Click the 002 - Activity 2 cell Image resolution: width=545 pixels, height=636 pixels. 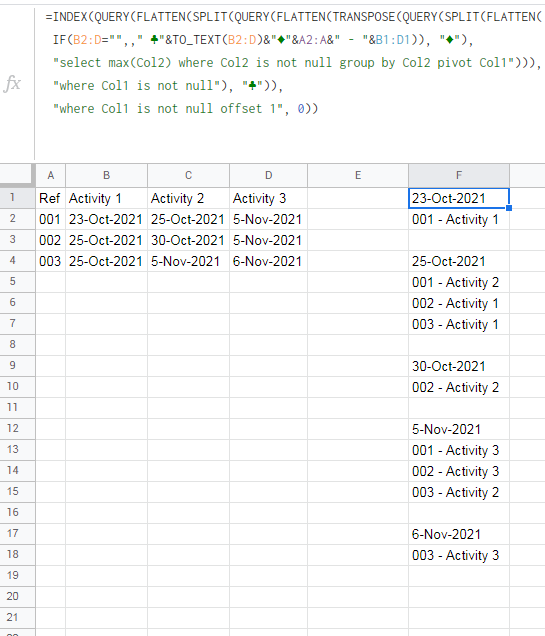(x=459, y=387)
